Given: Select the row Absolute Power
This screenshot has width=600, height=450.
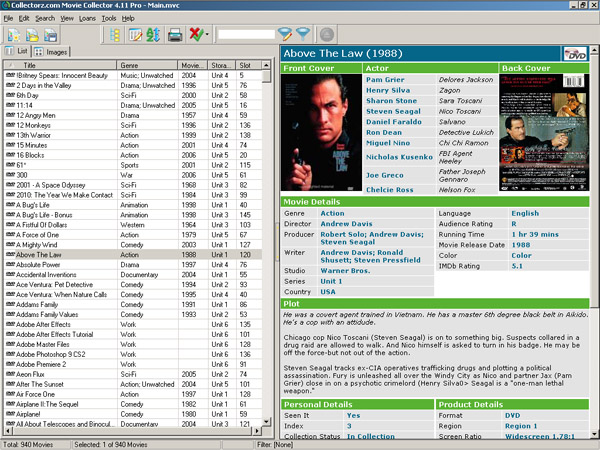Looking at the screenshot, I should pos(133,264).
